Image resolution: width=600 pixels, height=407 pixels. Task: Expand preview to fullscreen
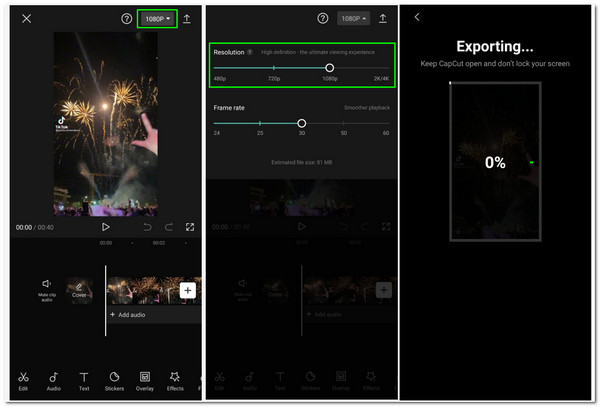(190, 227)
